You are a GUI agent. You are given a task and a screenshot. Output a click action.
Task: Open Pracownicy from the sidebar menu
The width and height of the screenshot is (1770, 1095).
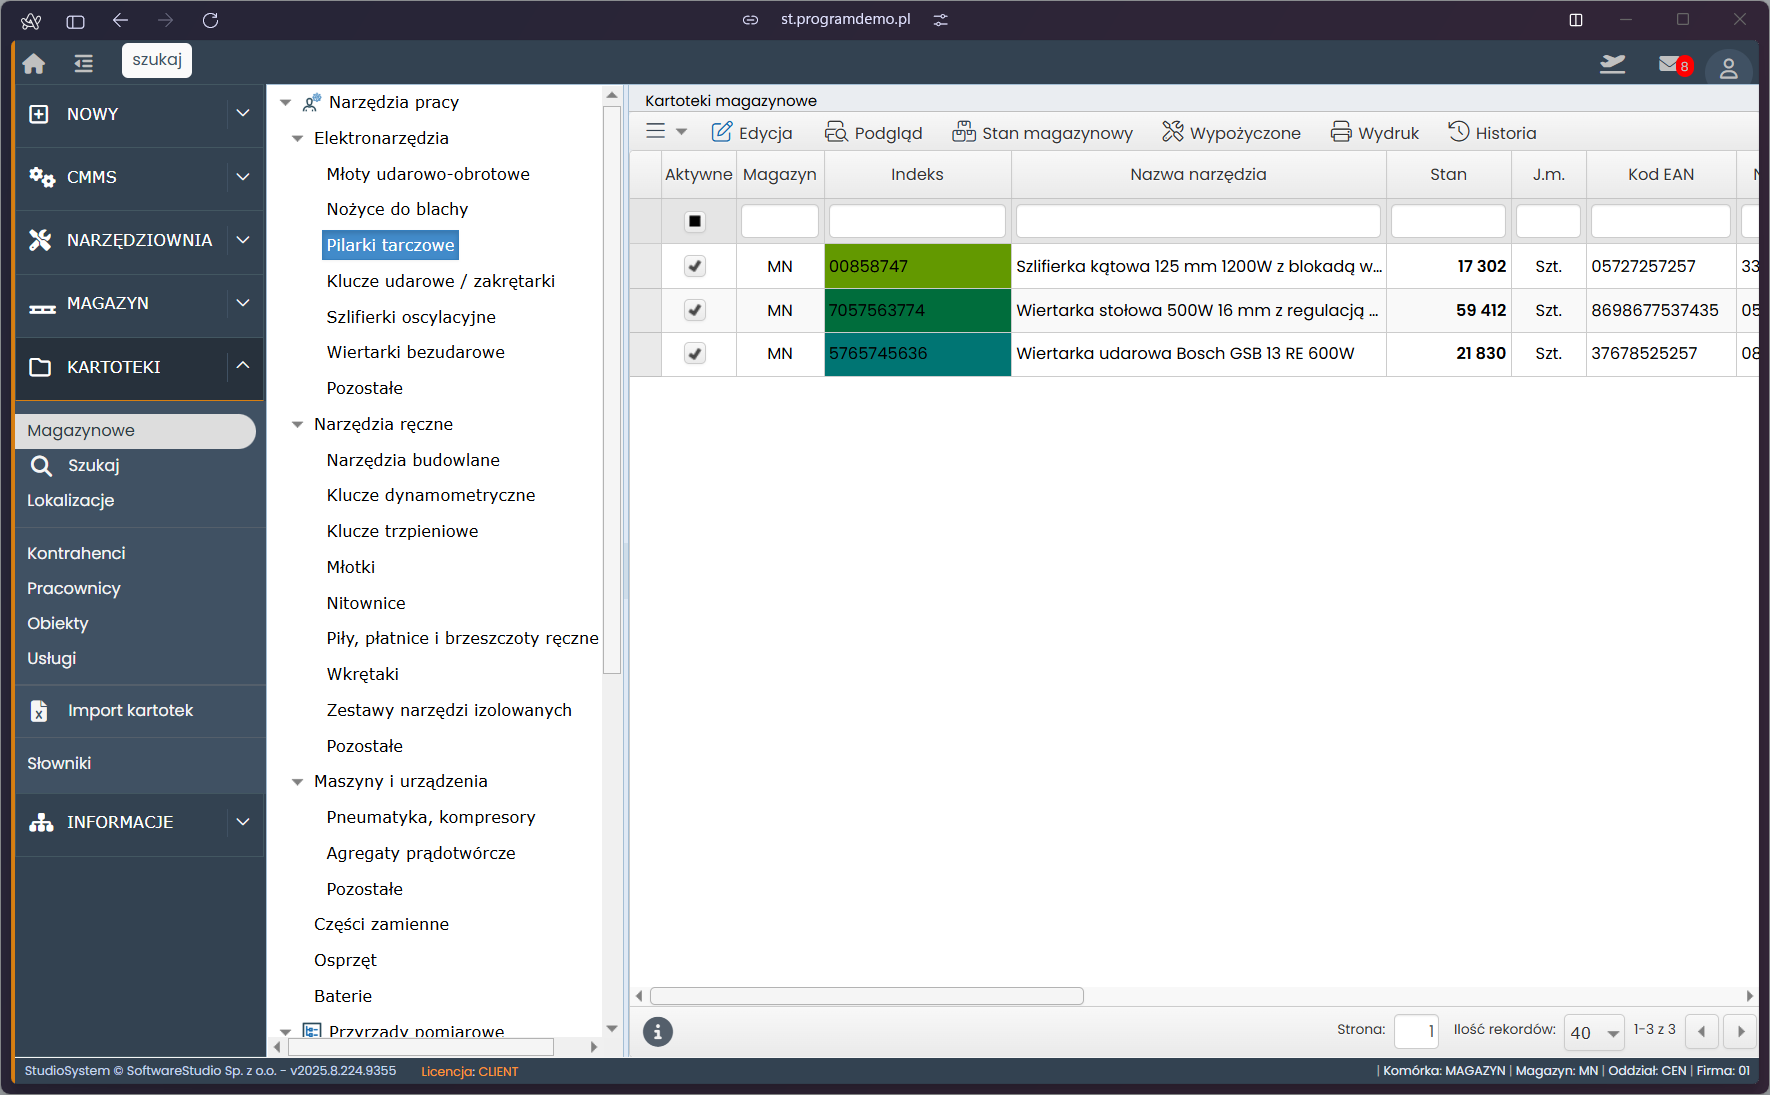pos(74,588)
